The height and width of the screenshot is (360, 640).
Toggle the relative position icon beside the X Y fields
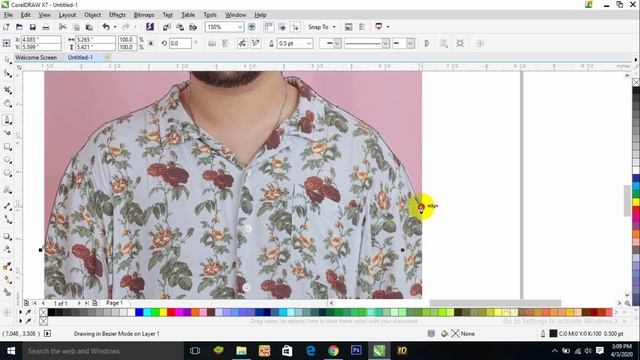click(7, 43)
